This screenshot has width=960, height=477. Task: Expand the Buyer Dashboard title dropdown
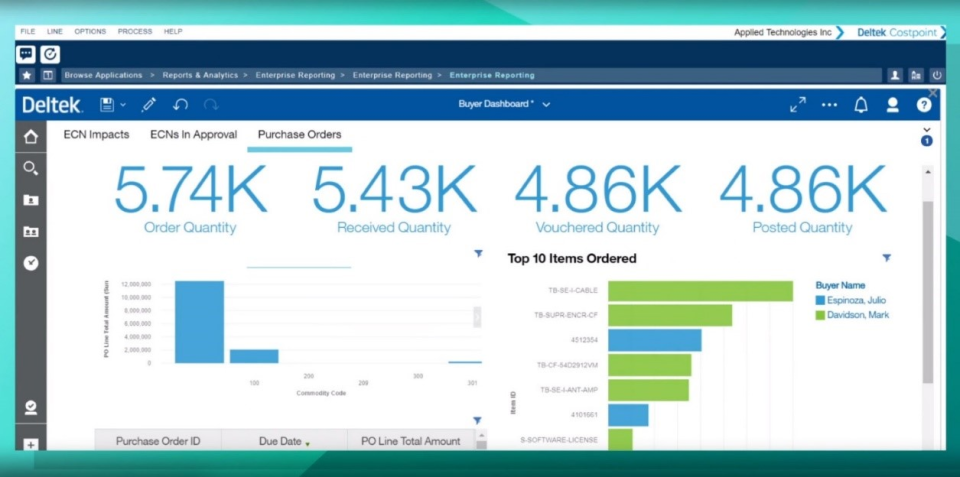[546, 105]
